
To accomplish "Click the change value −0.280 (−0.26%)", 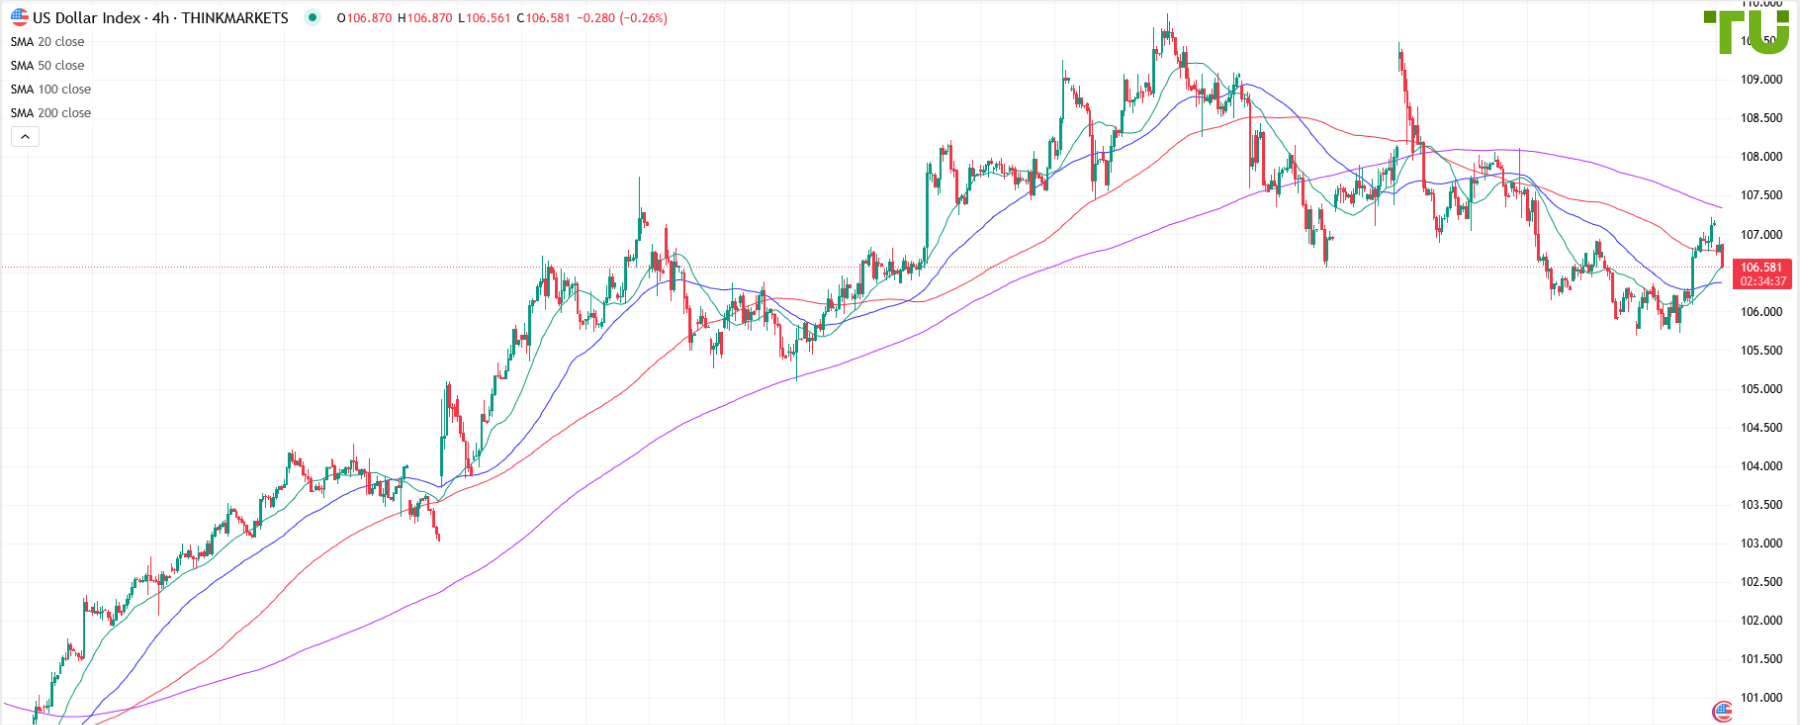I will [622, 18].
